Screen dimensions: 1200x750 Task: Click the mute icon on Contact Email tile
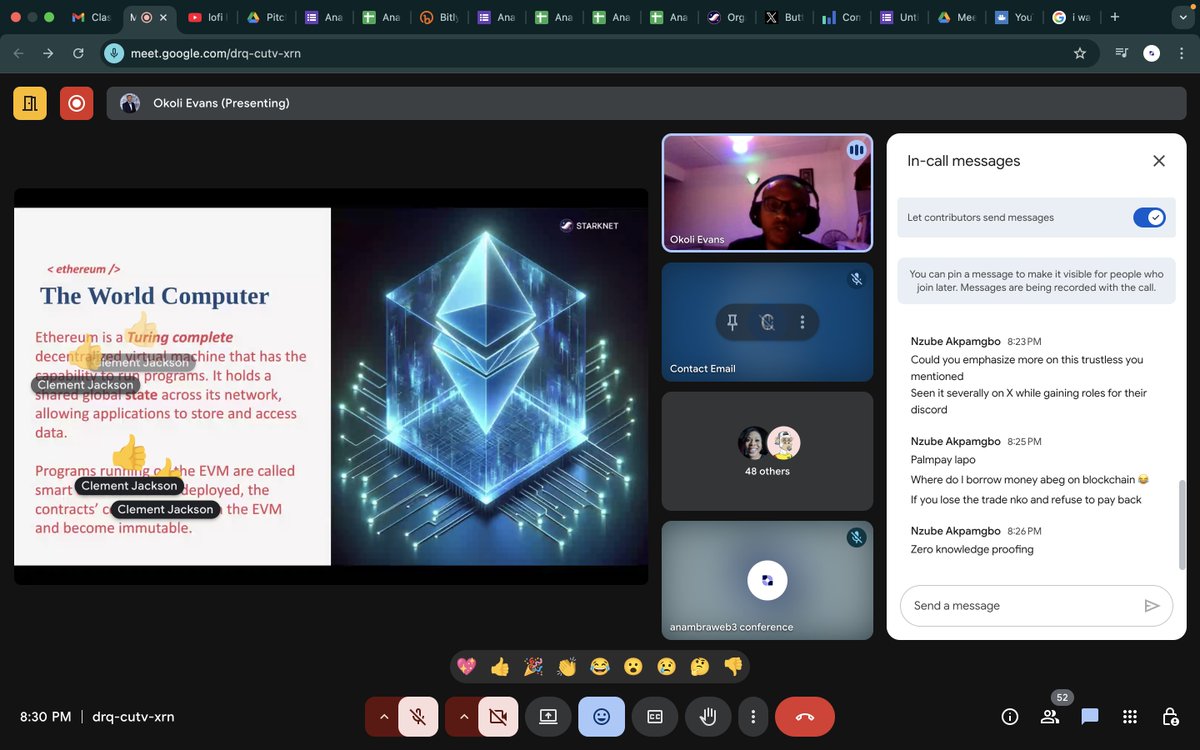click(x=767, y=322)
